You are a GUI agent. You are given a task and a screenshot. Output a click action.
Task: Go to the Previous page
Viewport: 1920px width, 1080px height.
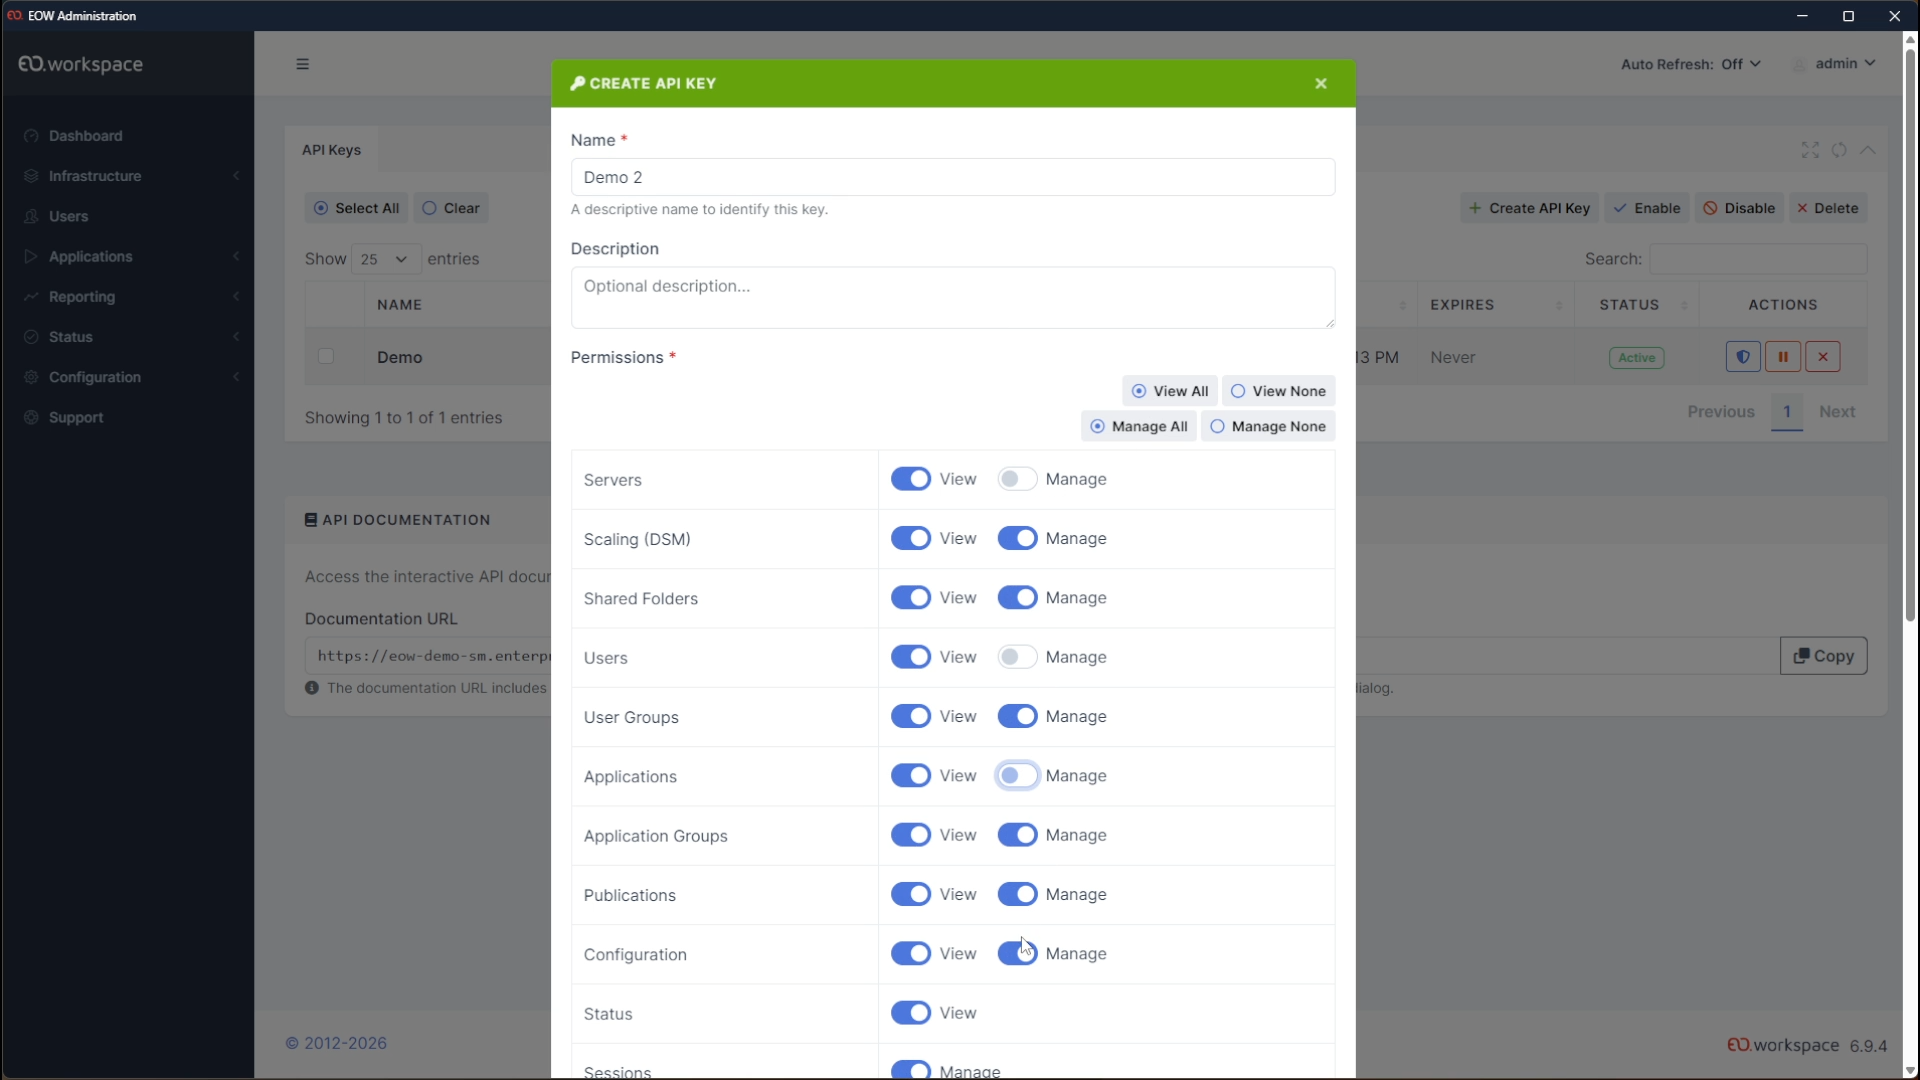tap(1720, 412)
